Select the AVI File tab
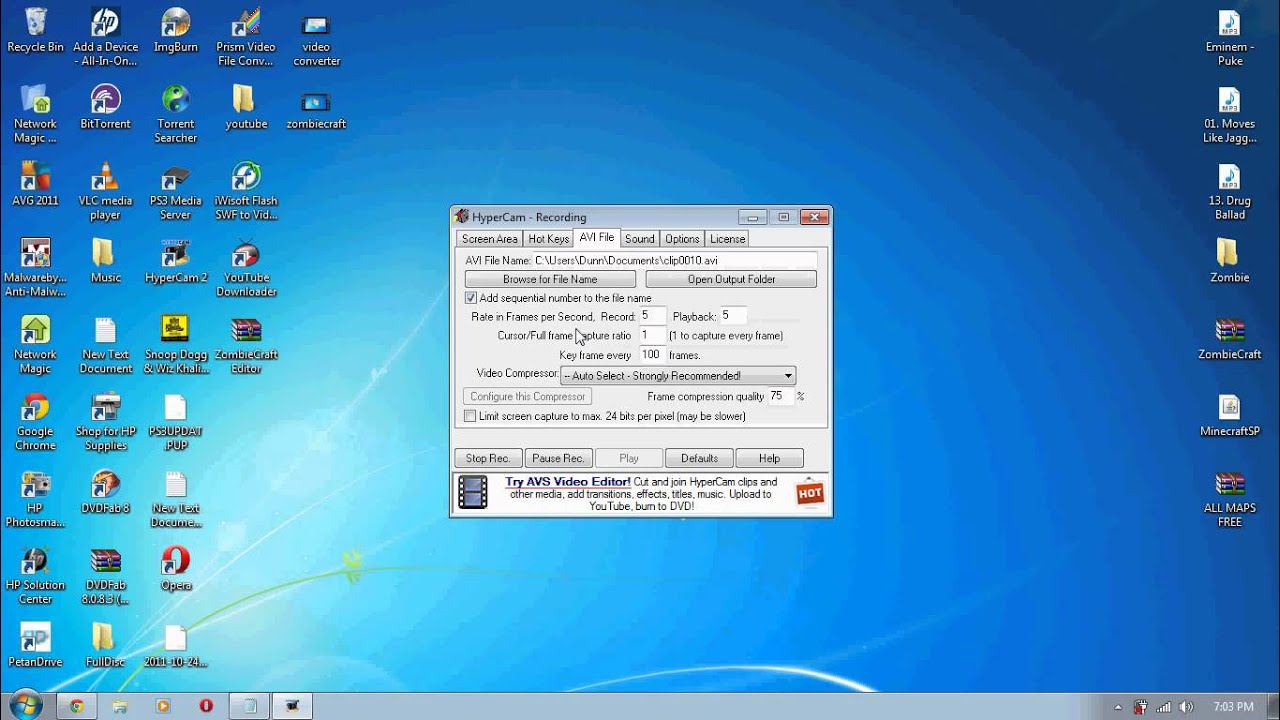 point(597,238)
